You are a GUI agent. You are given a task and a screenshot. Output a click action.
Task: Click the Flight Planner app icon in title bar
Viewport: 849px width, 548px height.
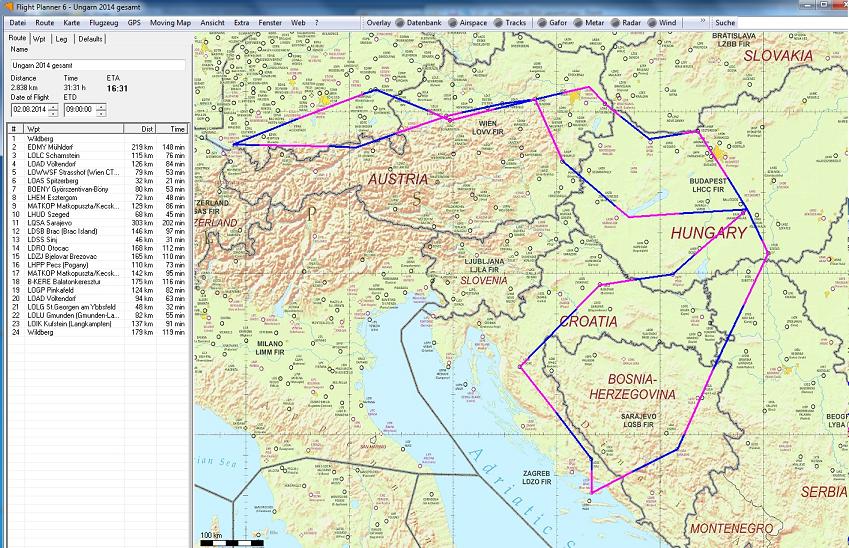(x=7, y=6)
